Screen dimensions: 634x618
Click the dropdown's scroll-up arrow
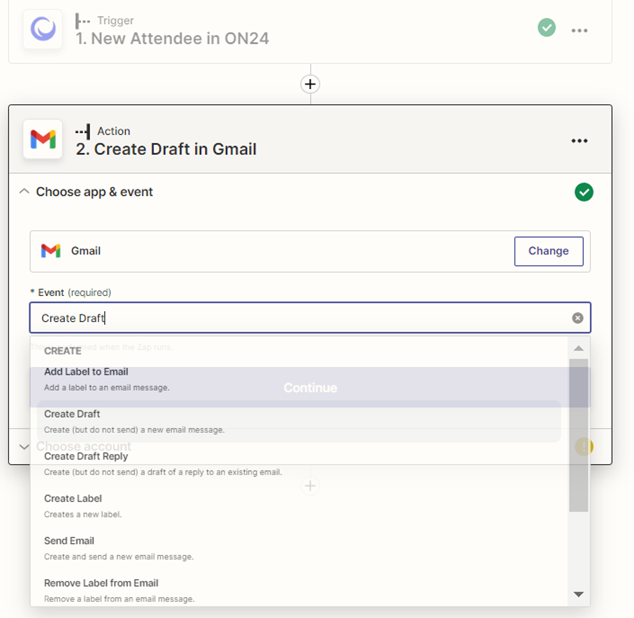pos(578,348)
